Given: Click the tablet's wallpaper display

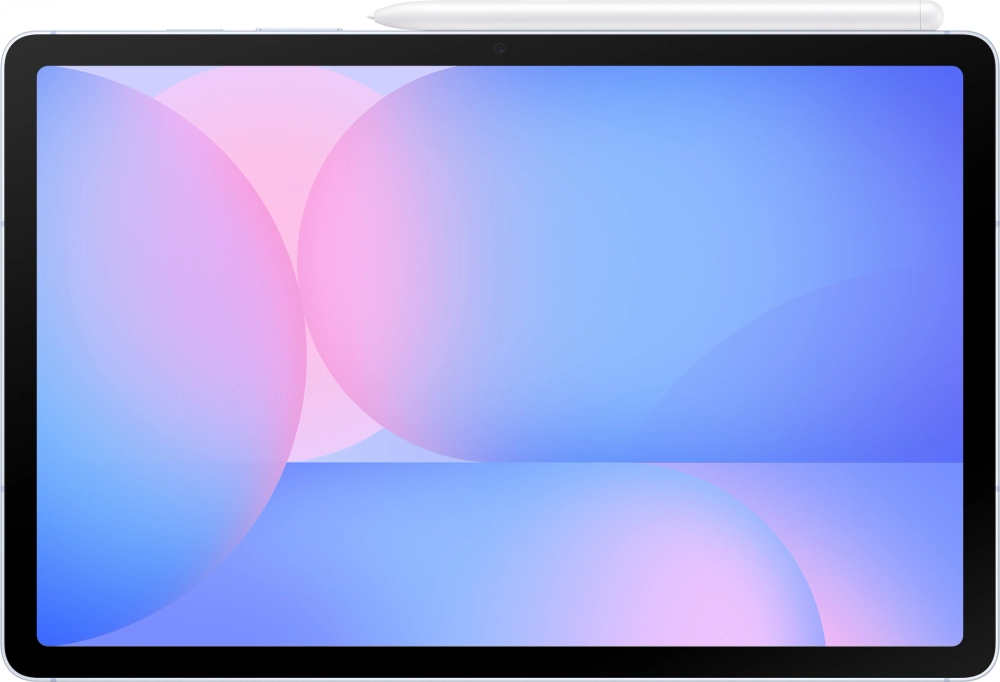Looking at the screenshot, I should (499, 356).
